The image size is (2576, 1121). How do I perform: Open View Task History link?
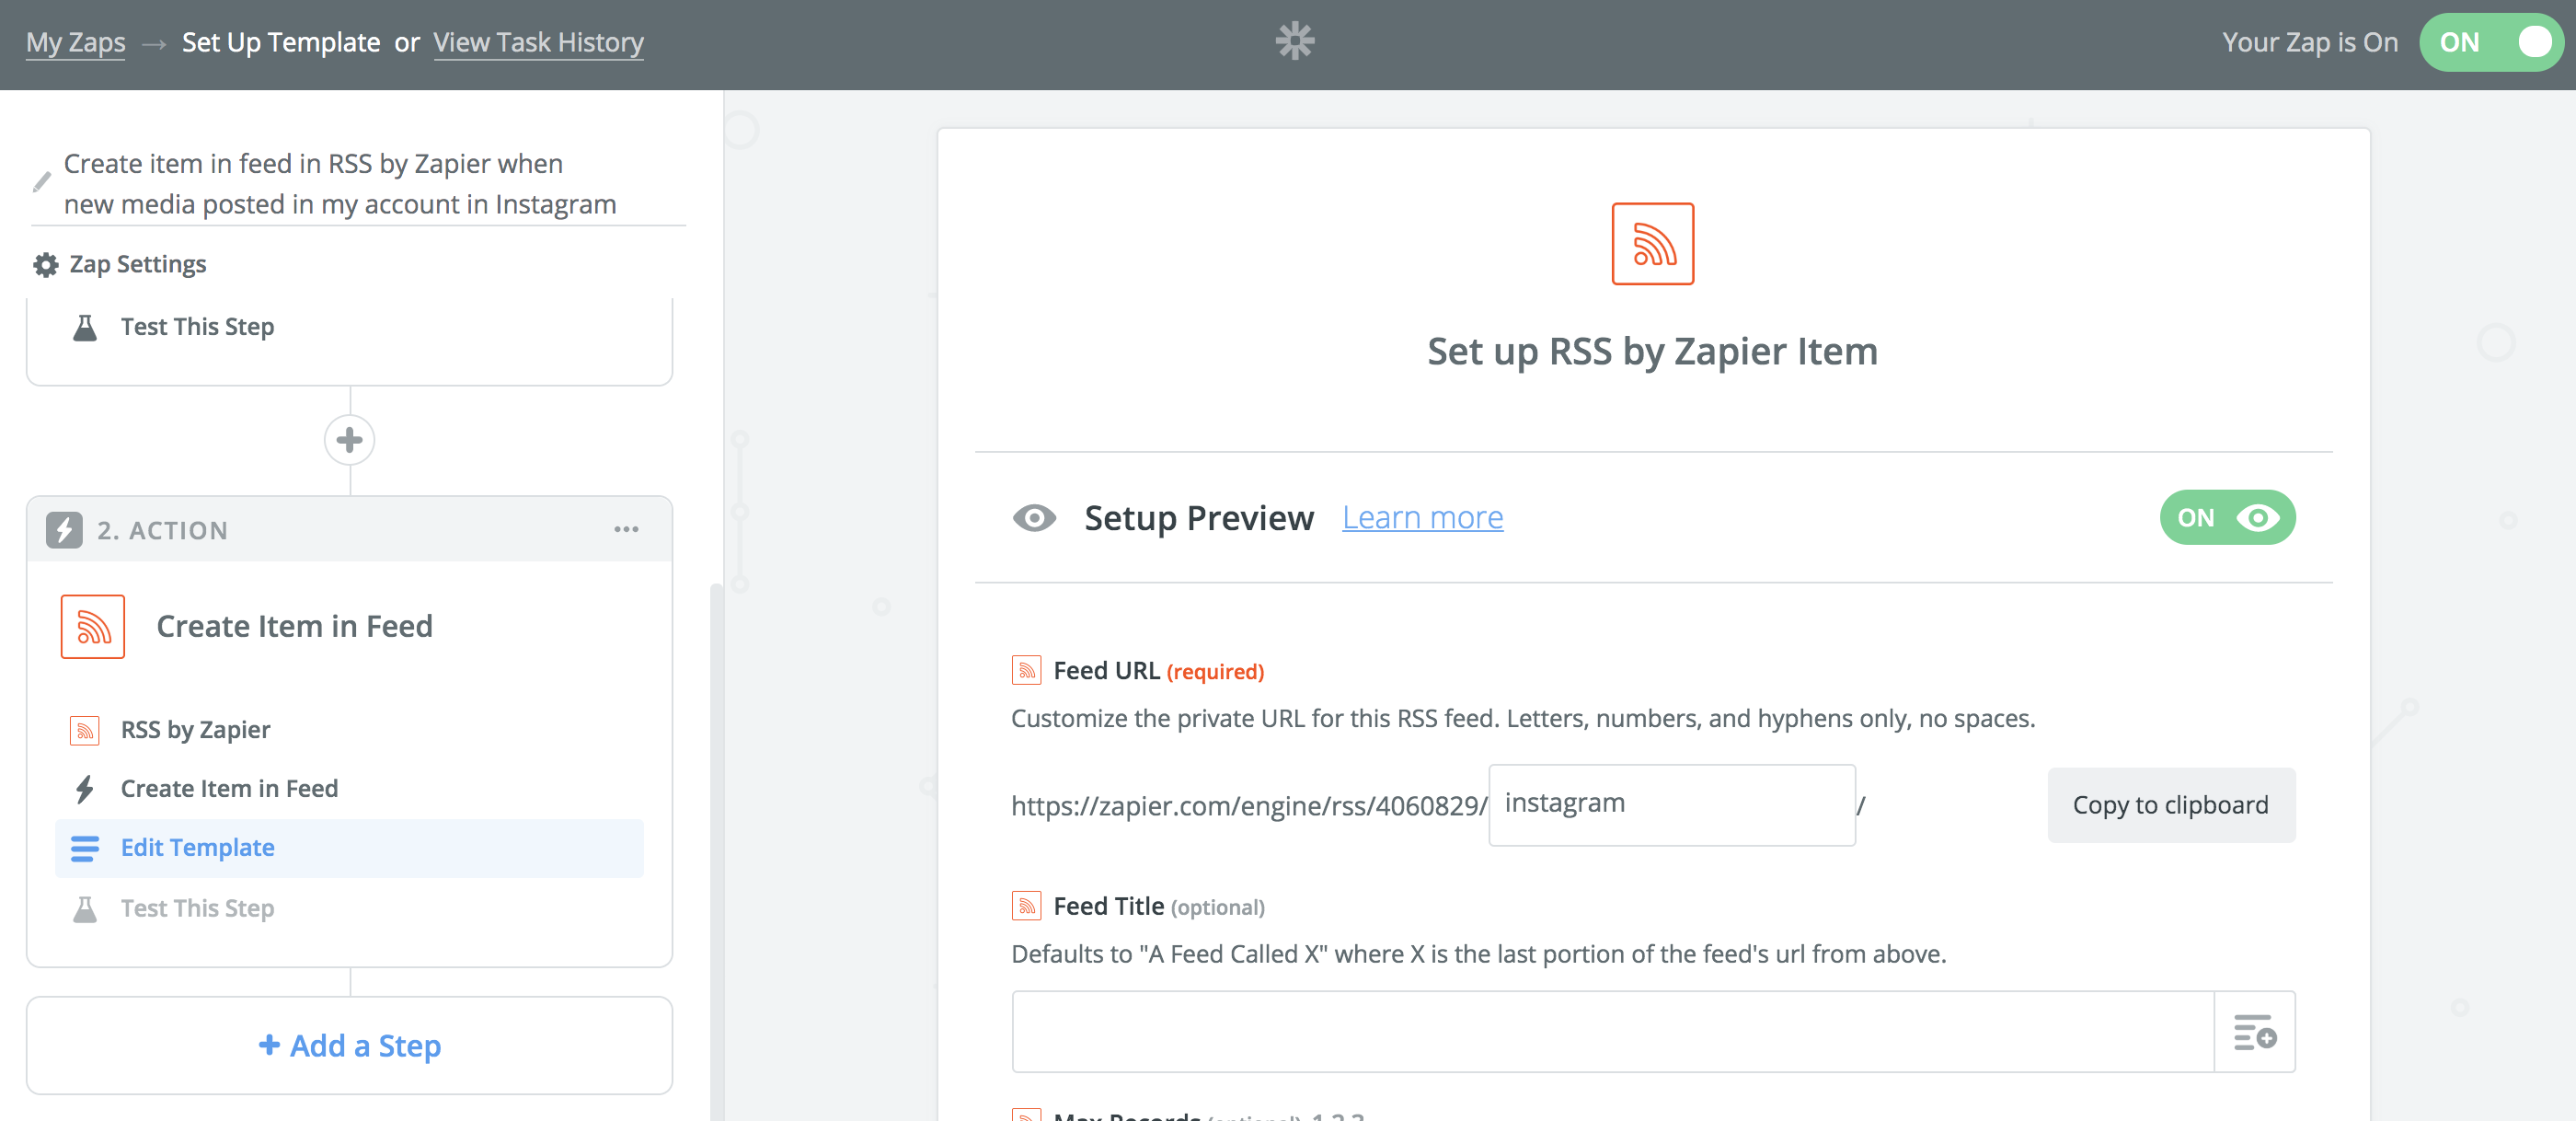(538, 42)
